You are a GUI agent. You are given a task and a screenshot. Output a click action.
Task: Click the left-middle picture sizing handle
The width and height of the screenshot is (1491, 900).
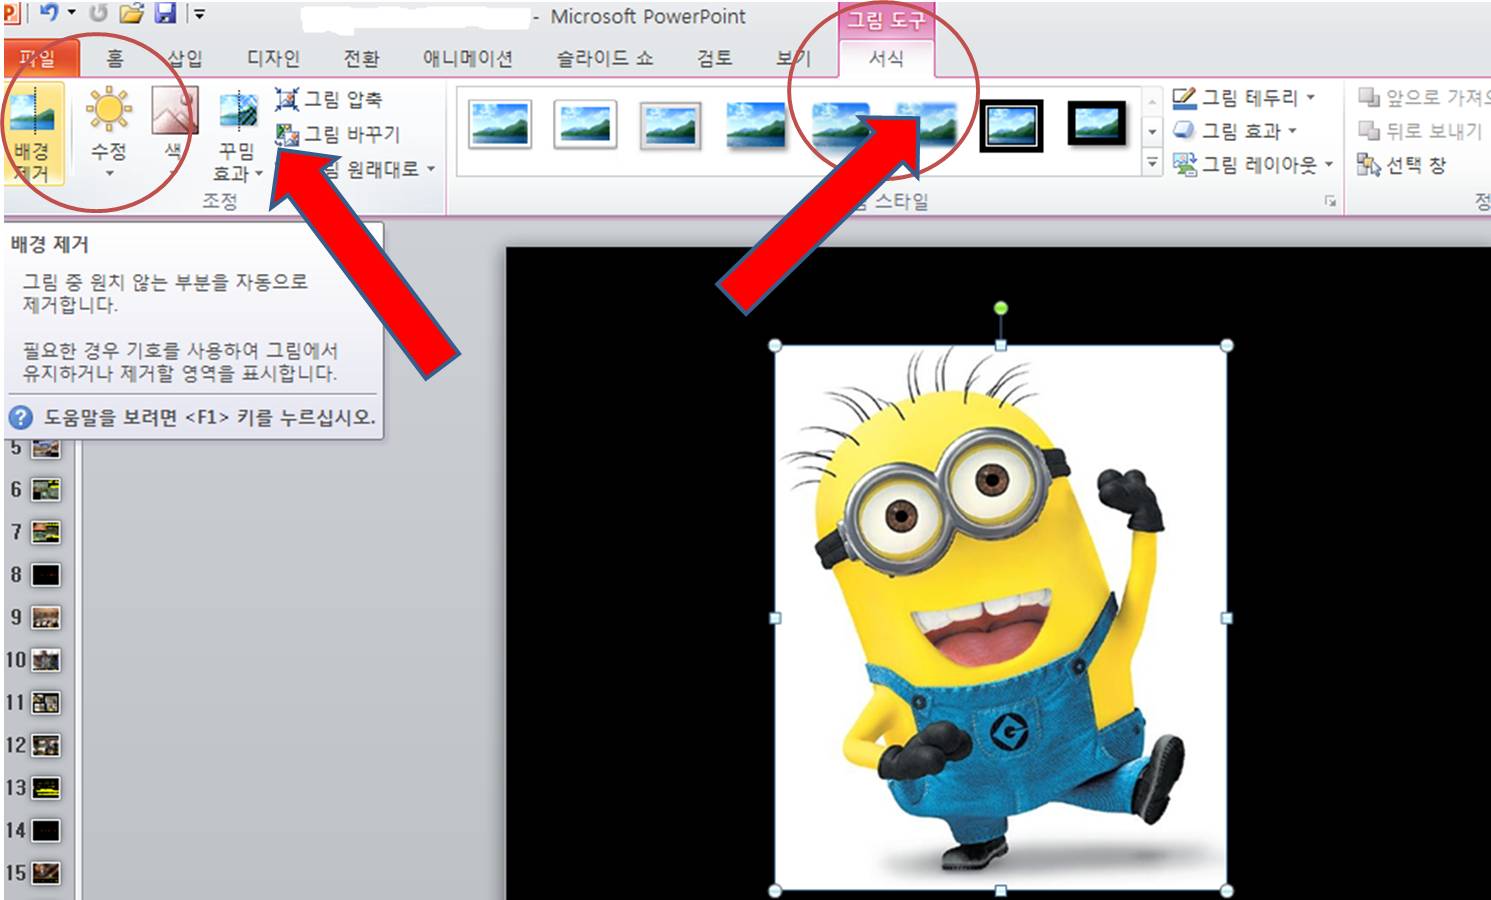775,618
